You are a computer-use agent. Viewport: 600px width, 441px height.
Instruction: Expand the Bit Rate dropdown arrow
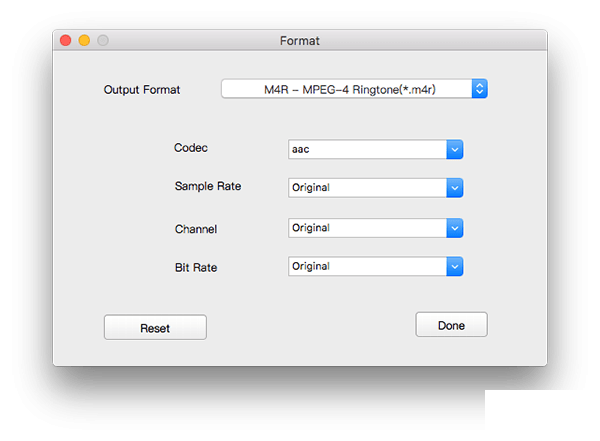[455, 266]
